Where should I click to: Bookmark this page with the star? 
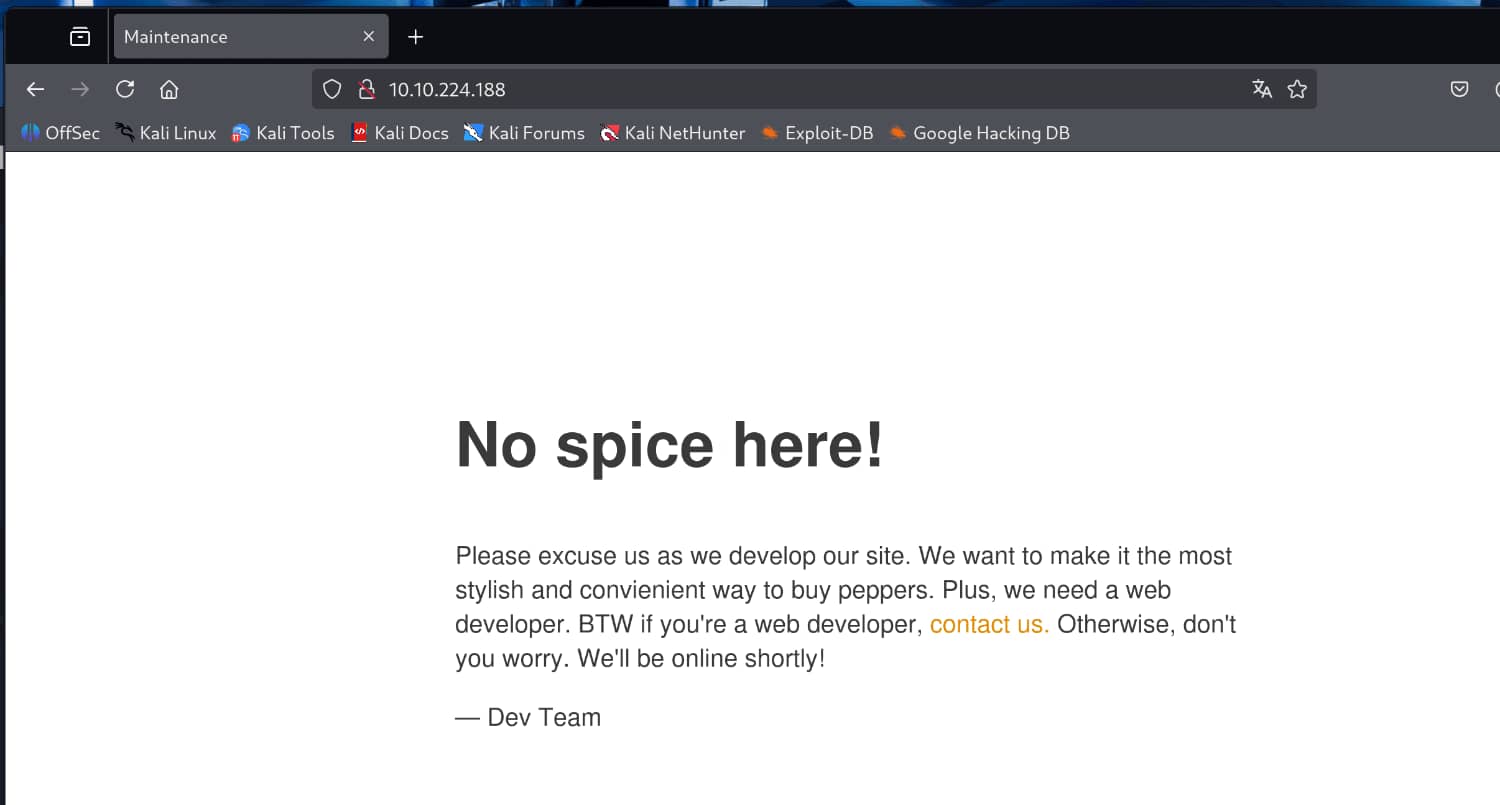[1297, 90]
